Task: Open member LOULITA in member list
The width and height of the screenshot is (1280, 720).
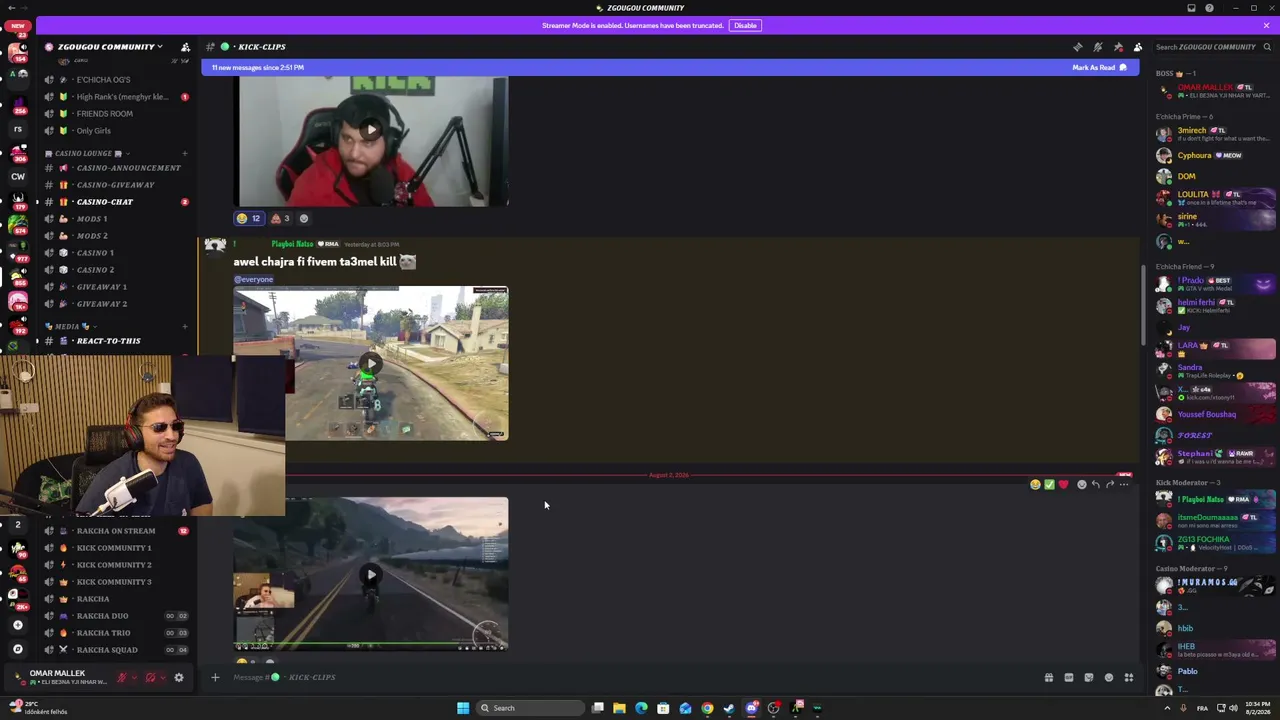Action: click(1193, 195)
